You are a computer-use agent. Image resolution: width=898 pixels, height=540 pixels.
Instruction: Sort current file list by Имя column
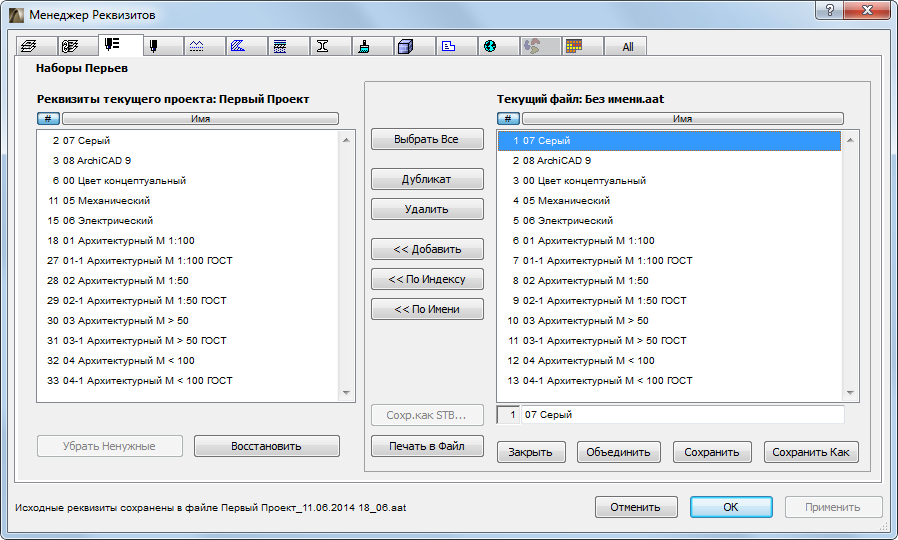pos(682,119)
